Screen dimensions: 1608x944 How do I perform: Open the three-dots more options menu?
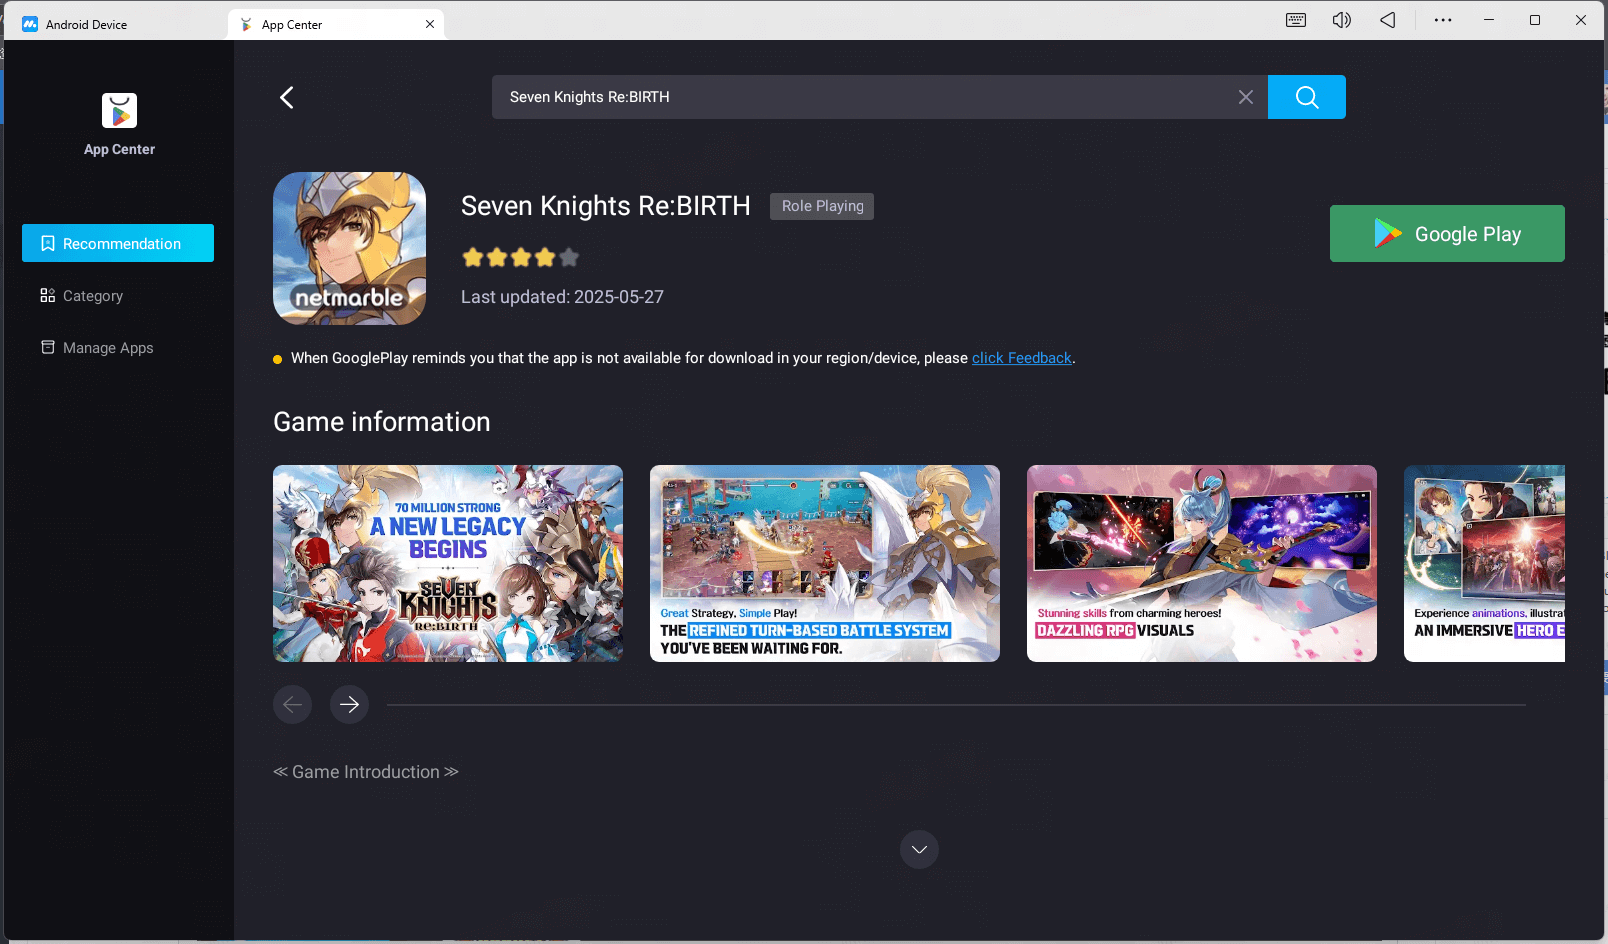coord(1442,20)
